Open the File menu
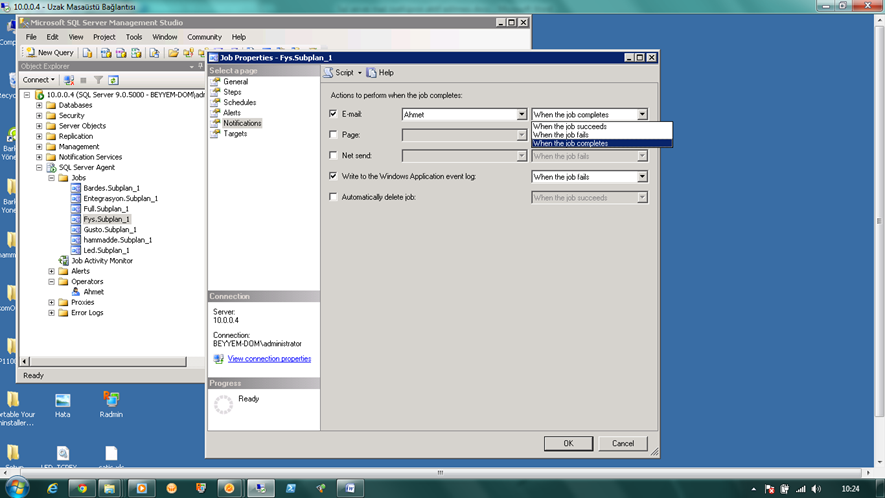Image resolution: width=885 pixels, height=498 pixels. click(31, 37)
